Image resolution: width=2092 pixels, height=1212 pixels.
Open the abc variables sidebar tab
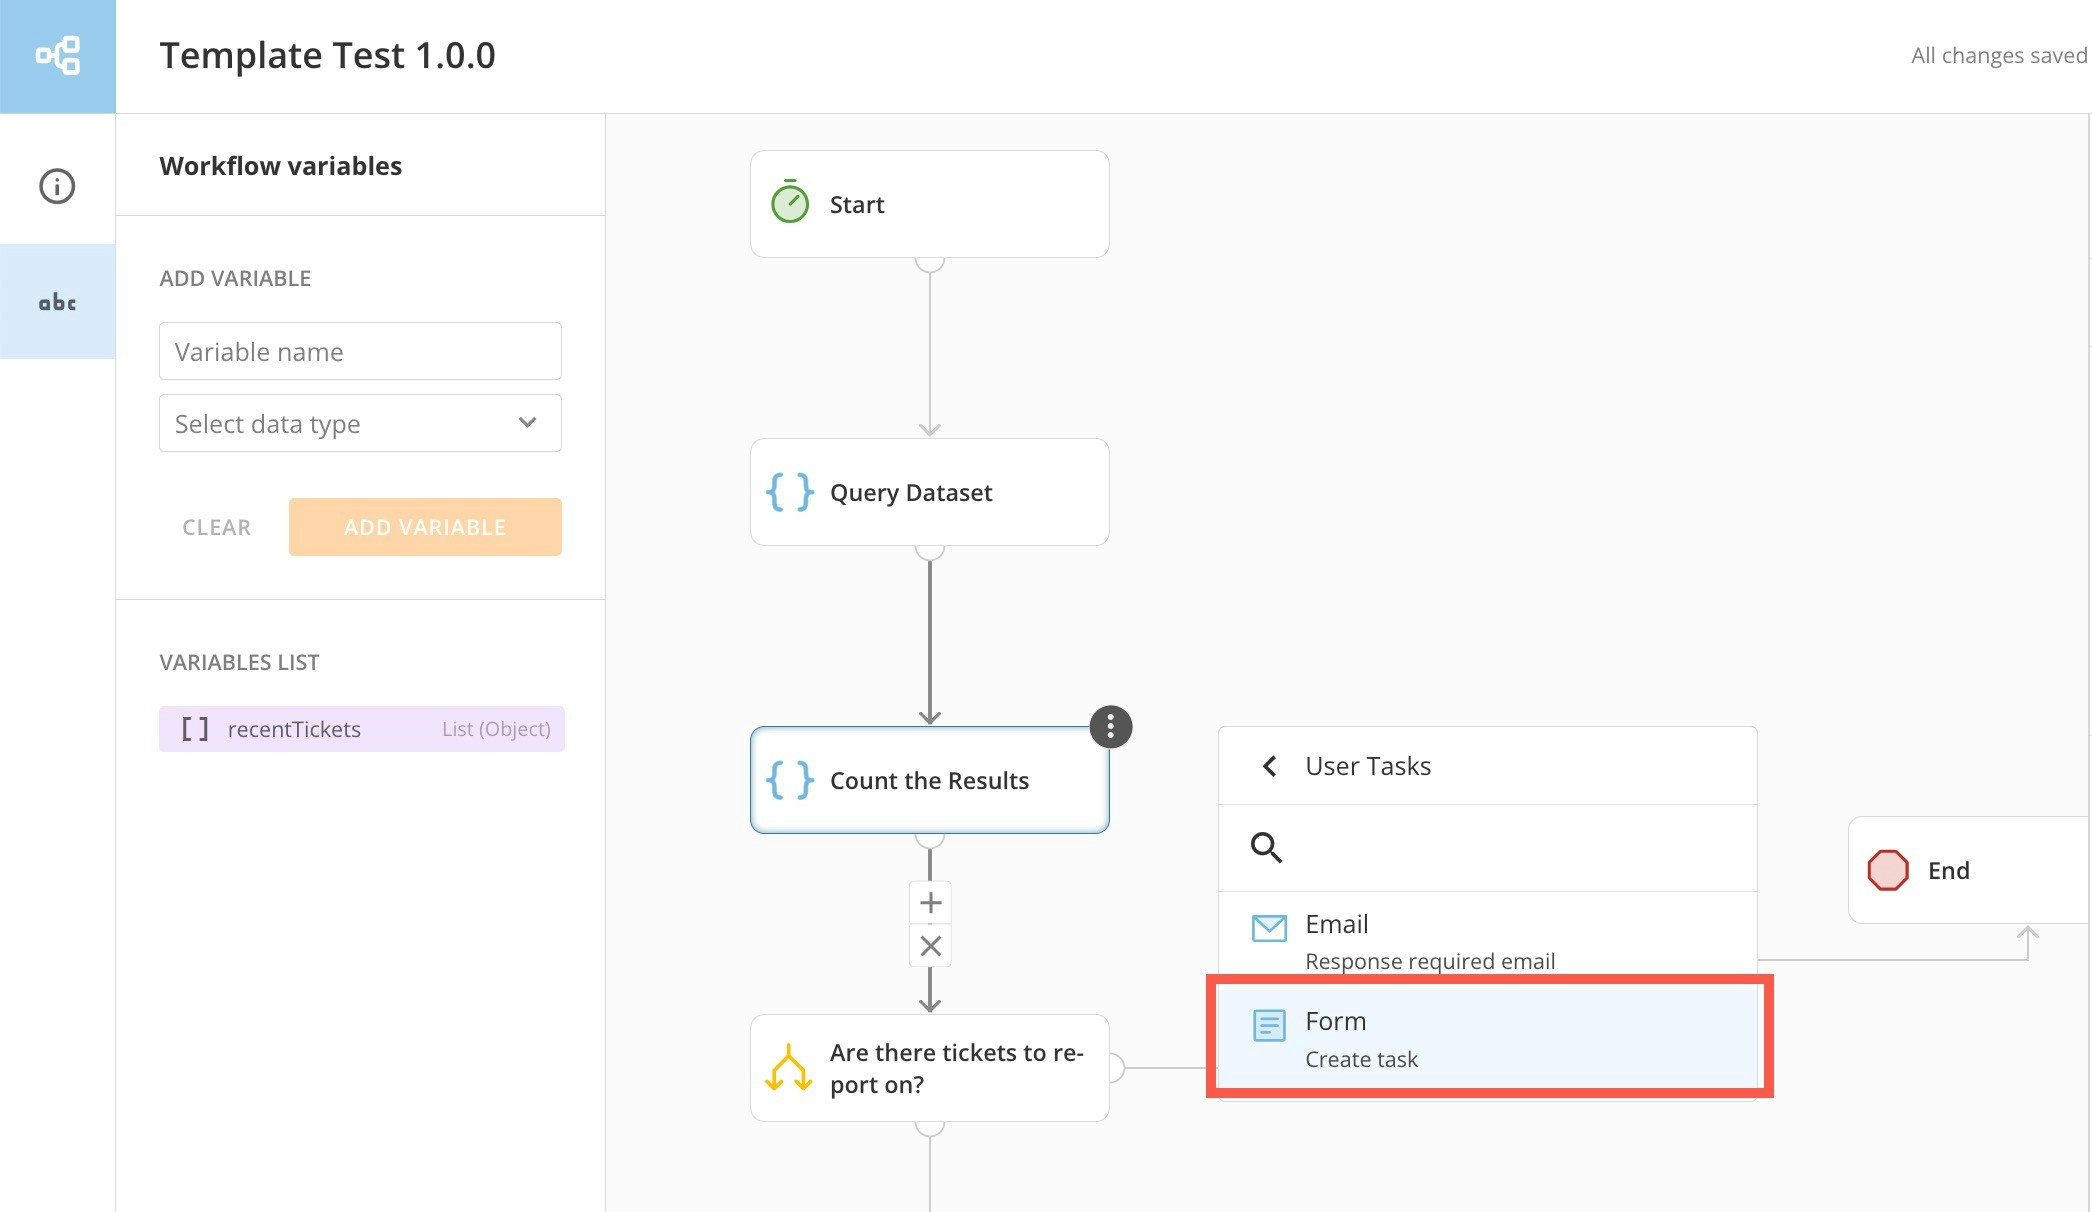(x=57, y=302)
